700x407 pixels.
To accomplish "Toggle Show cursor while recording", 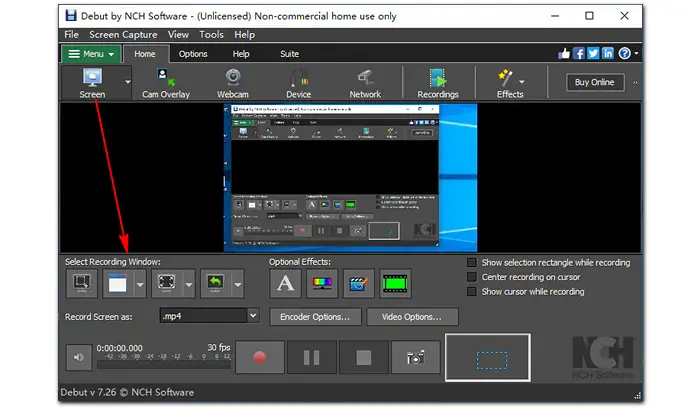I will 471,291.
